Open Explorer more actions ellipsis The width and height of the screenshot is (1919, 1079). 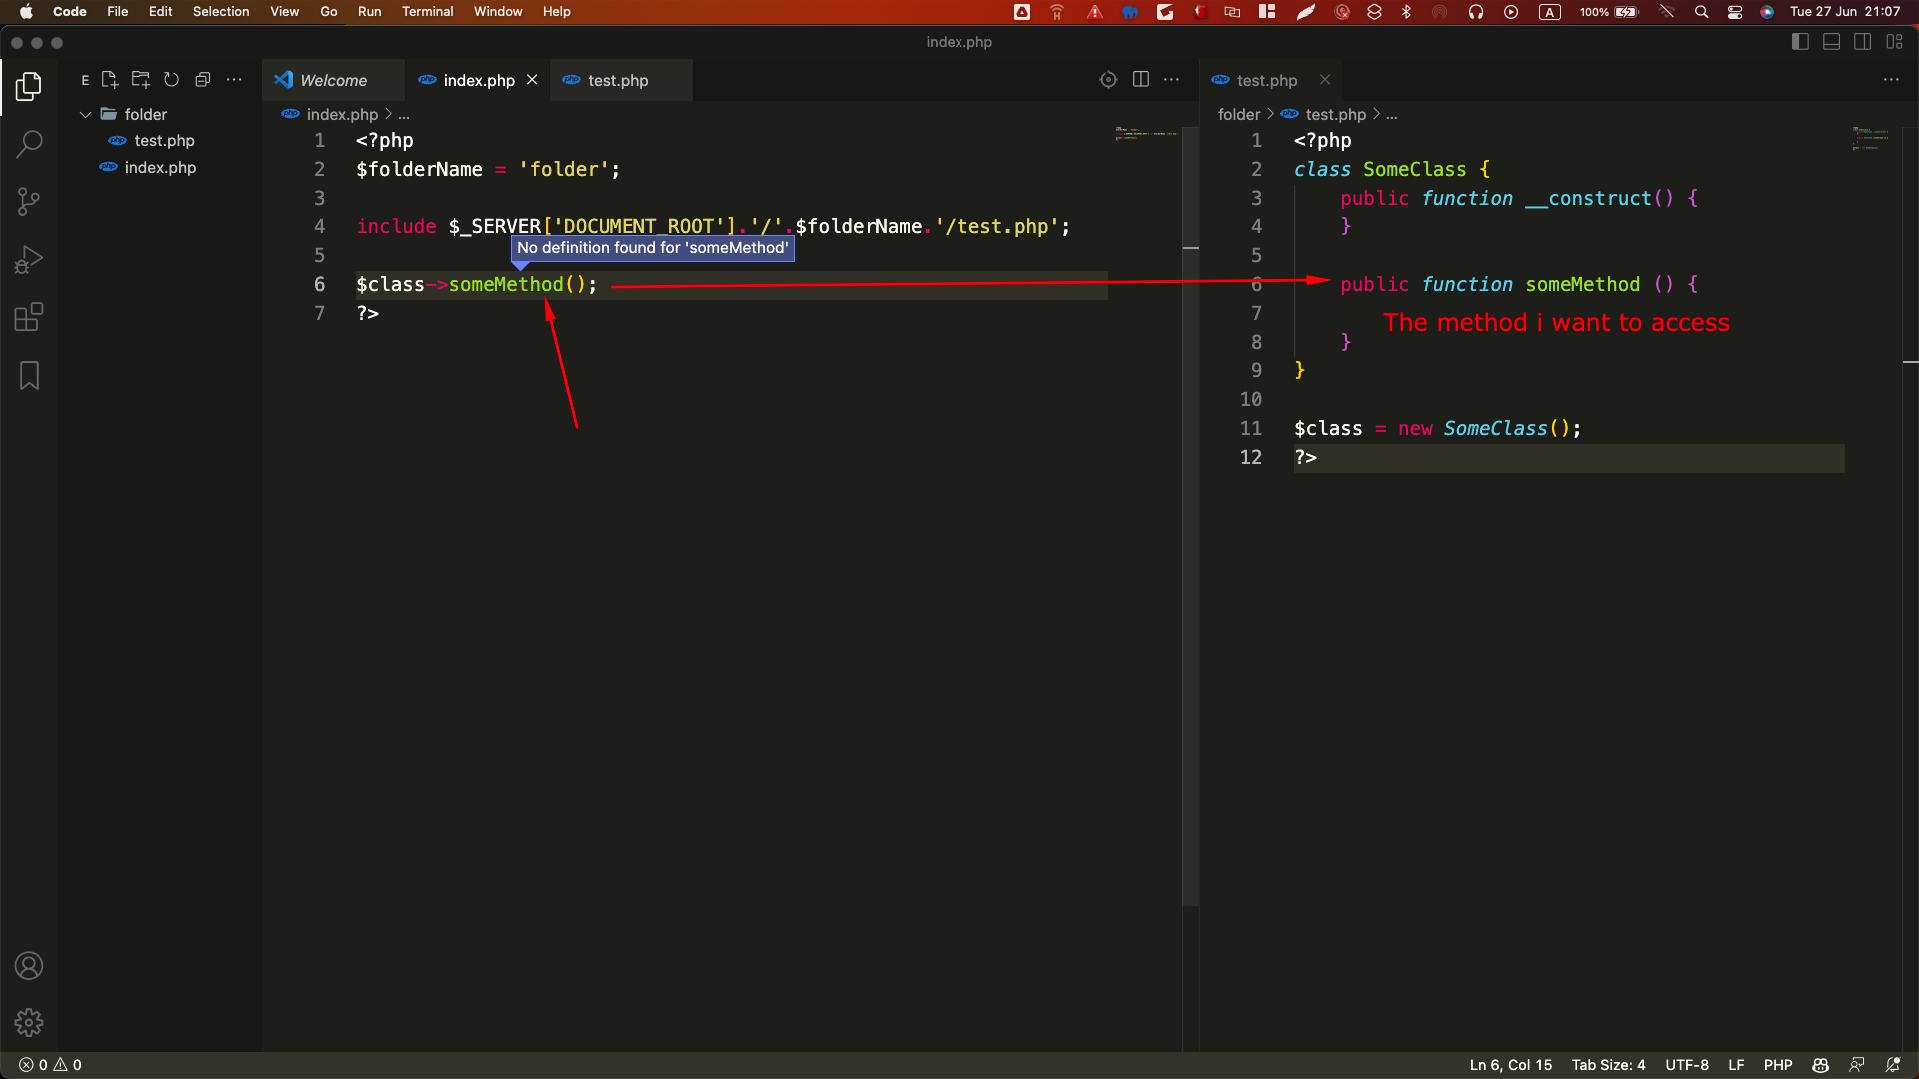click(234, 80)
